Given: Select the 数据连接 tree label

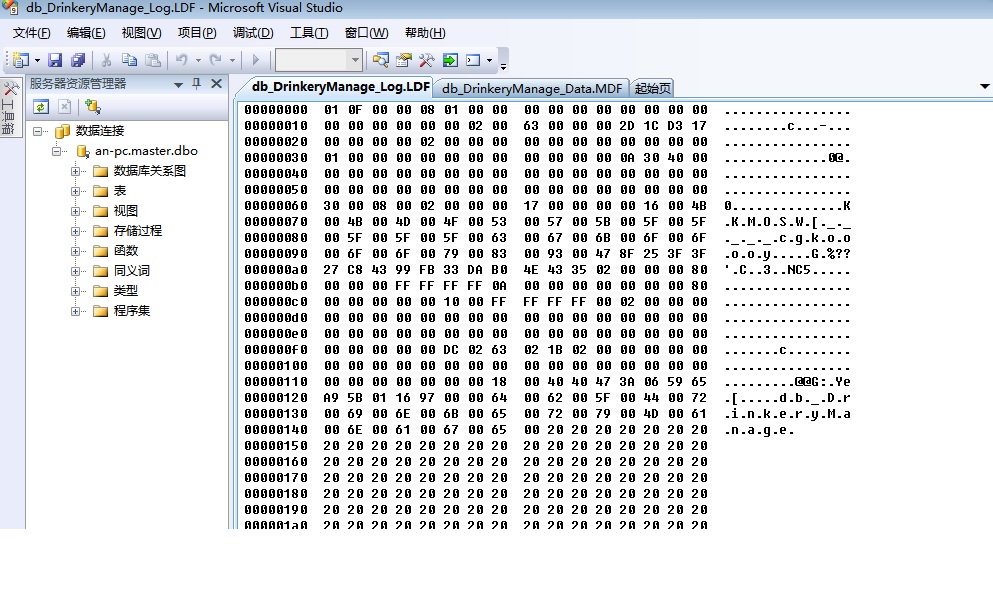Looking at the screenshot, I should [x=100, y=131].
